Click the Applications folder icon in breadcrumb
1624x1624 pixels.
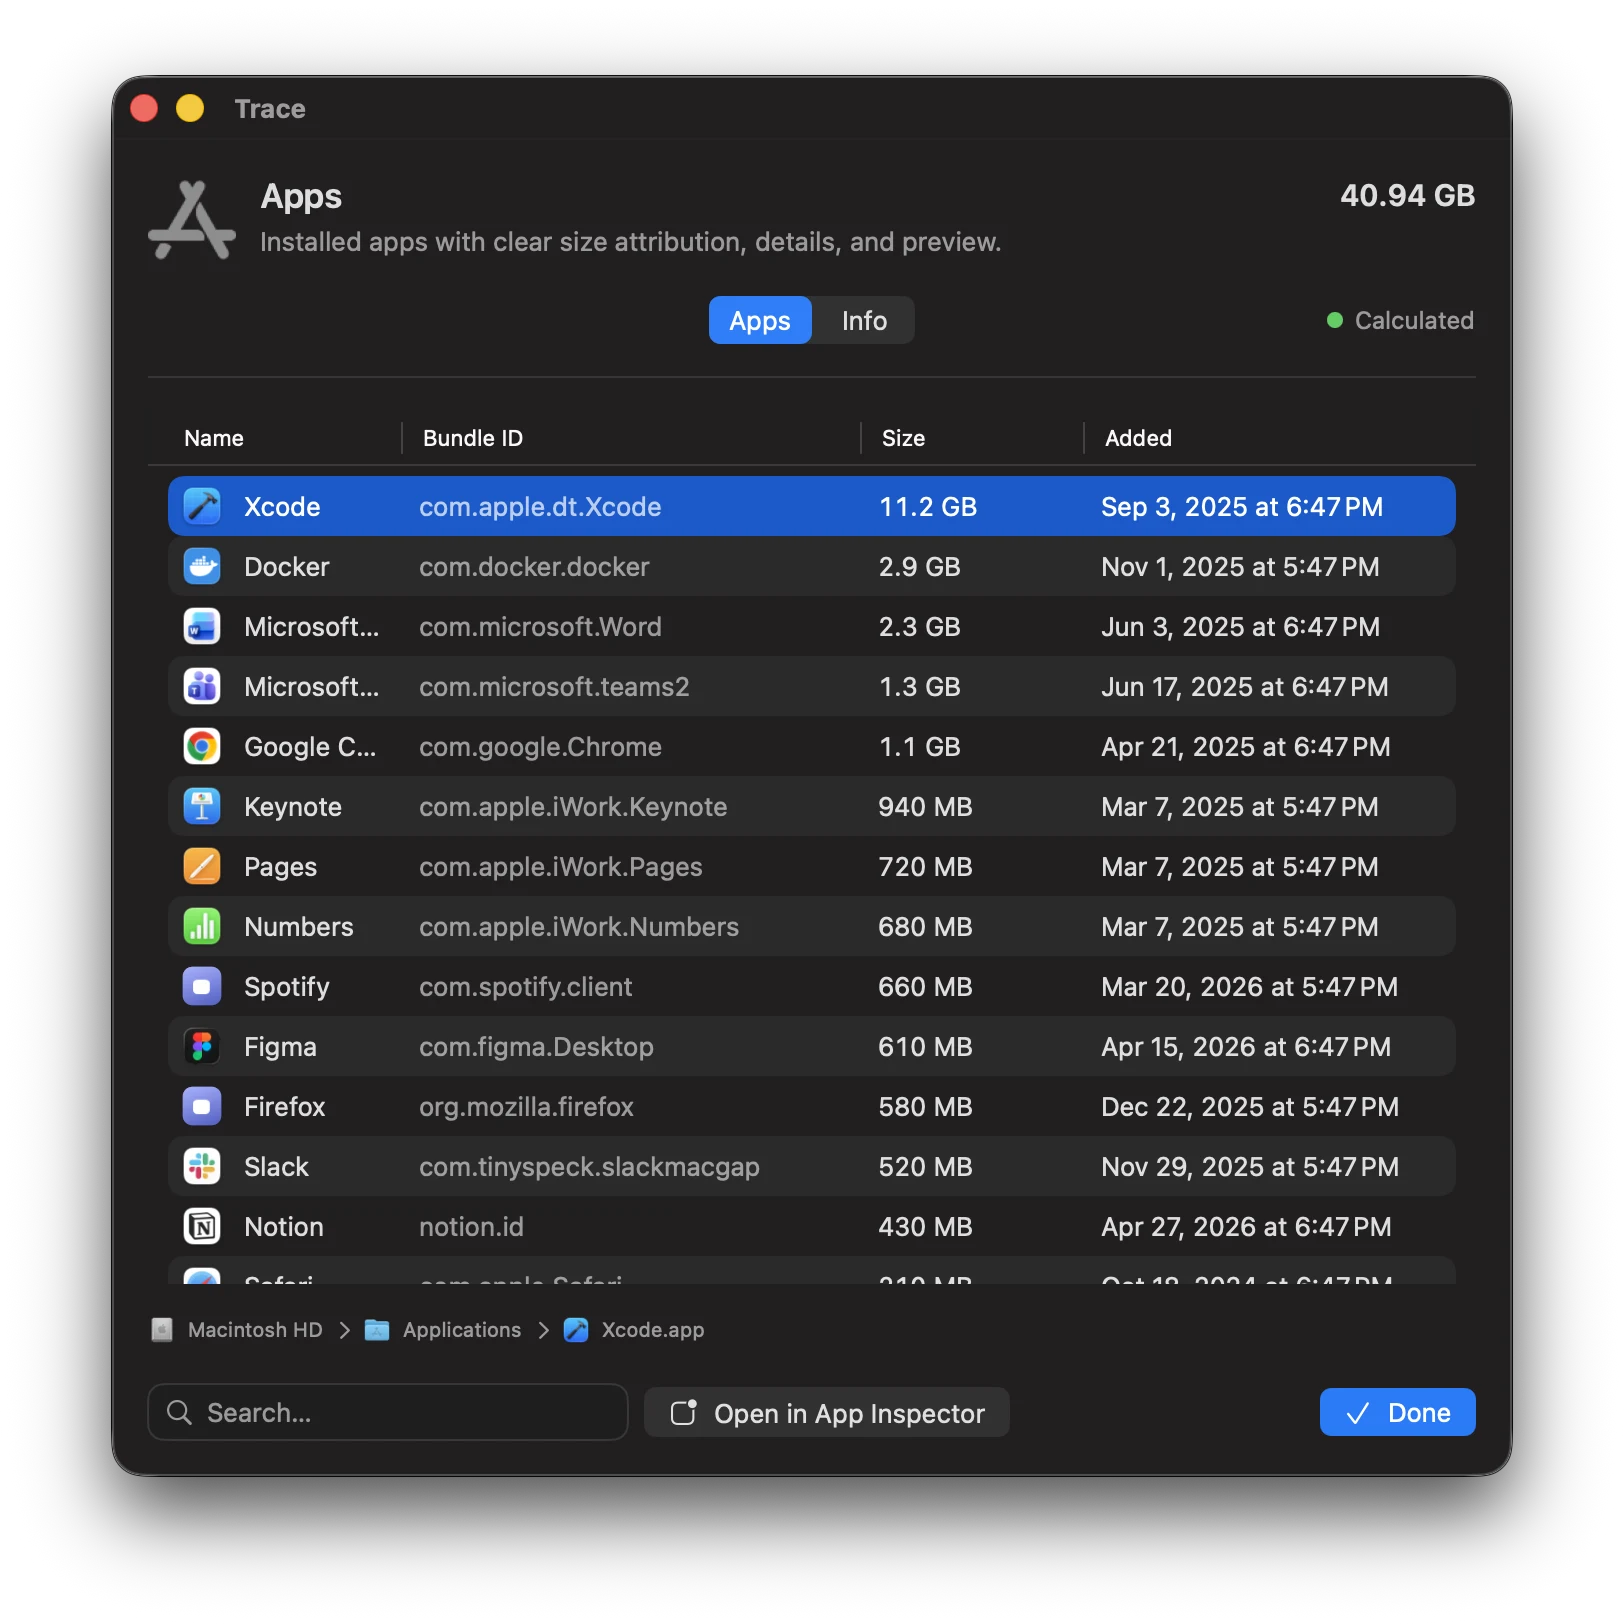pos(377,1330)
